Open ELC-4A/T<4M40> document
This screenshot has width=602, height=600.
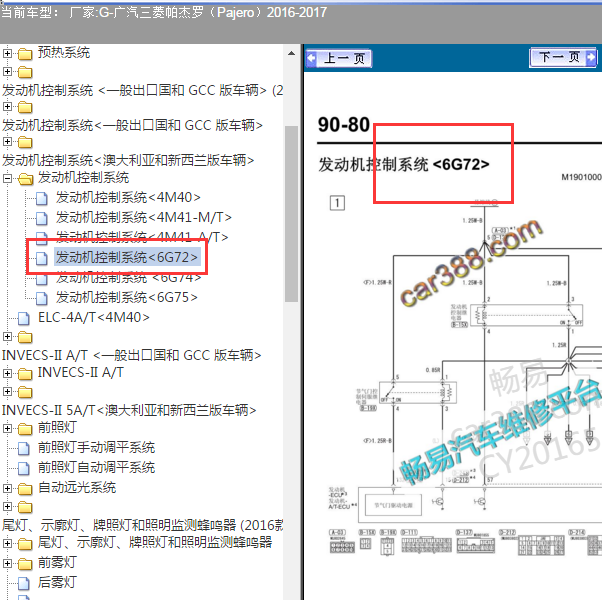pos(94,317)
